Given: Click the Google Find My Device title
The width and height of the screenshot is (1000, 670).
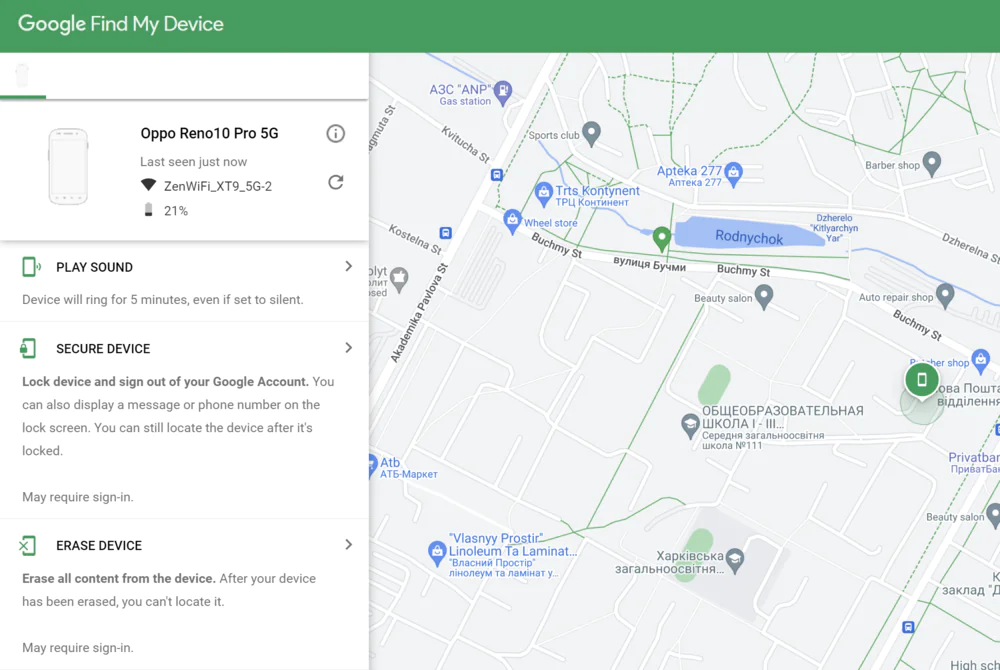Looking at the screenshot, I should (121, 24).
